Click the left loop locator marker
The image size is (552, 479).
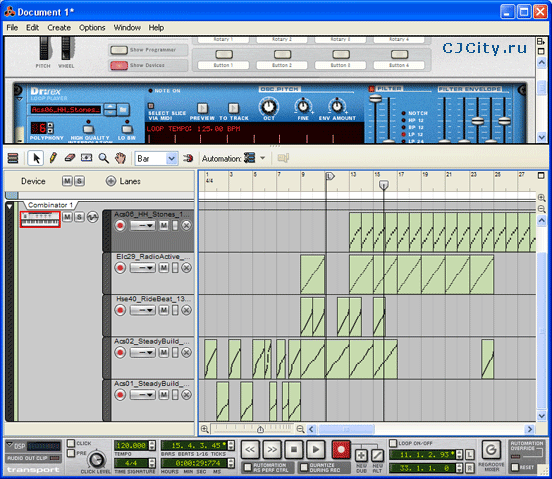point(330,176)
